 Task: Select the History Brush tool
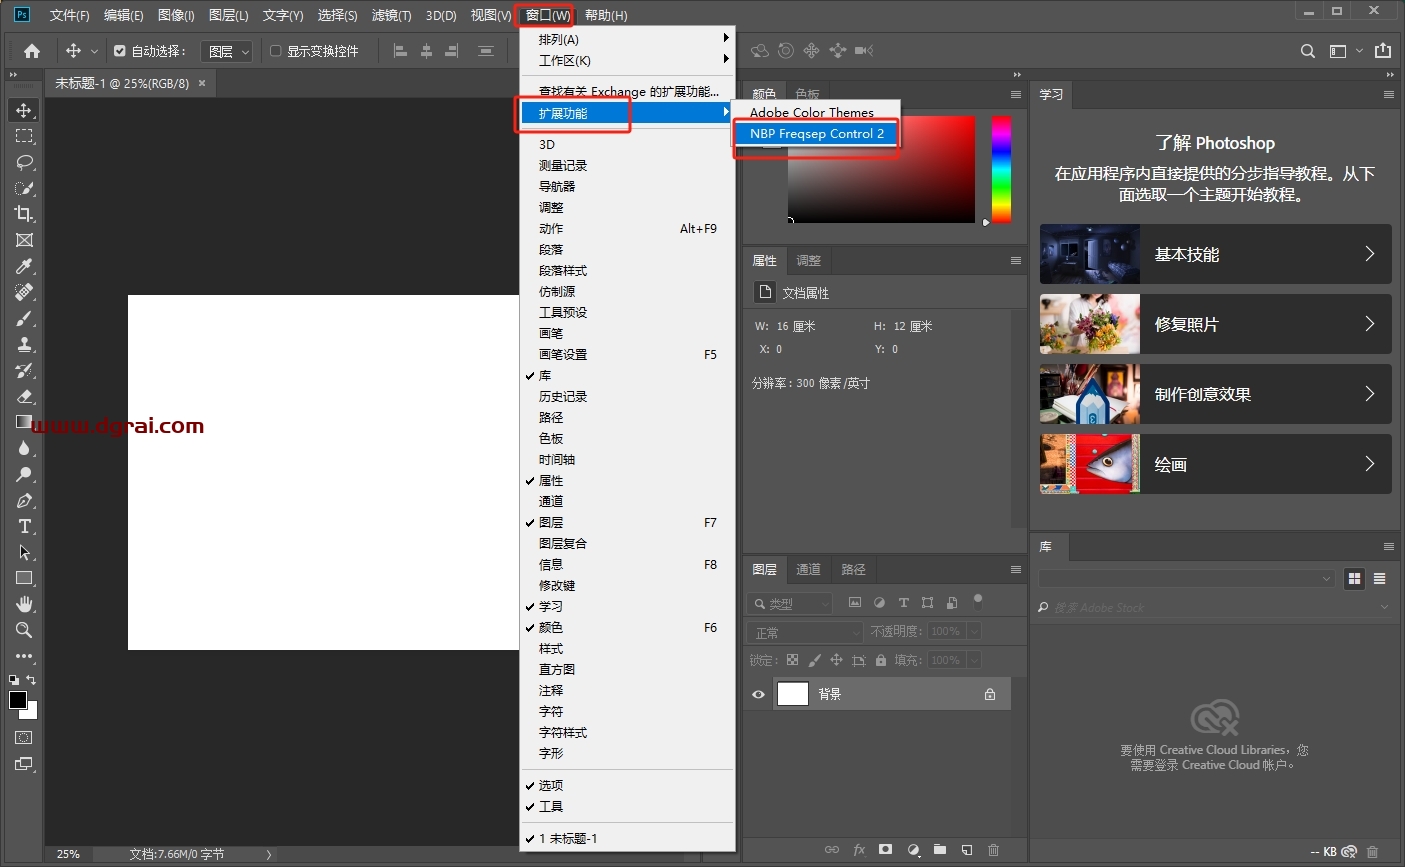[24, 370]
